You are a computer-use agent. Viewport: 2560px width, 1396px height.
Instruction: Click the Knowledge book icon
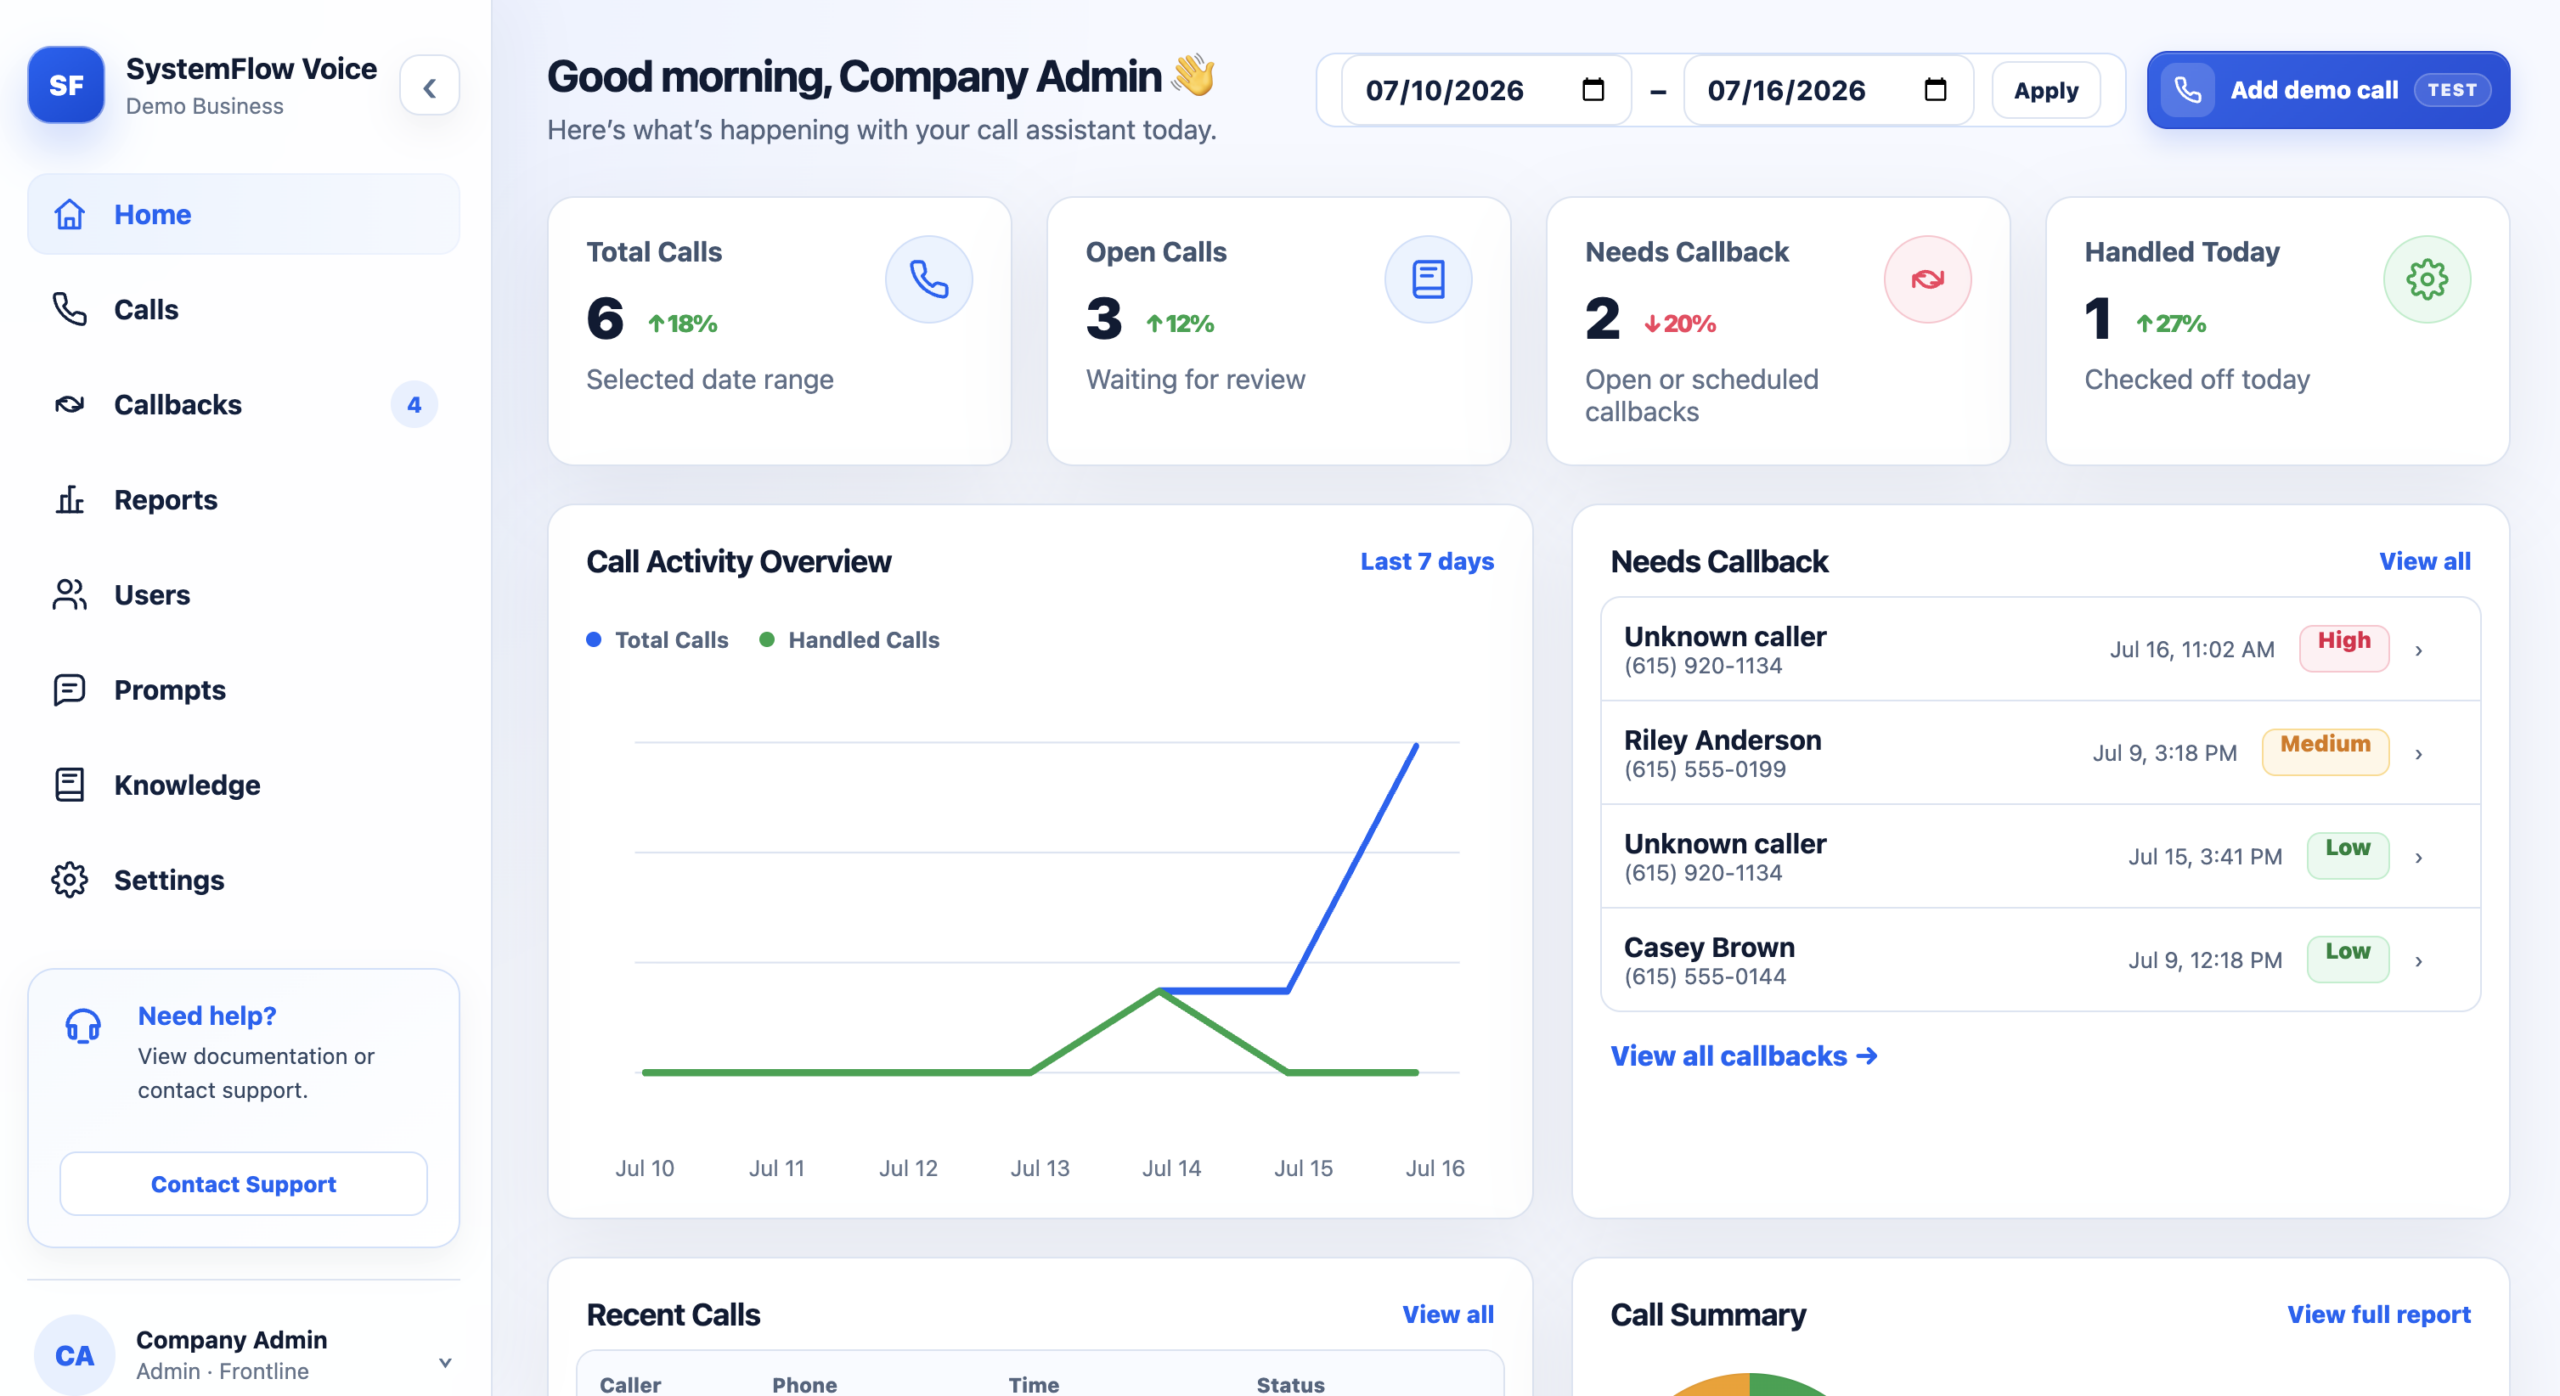(69, 785)
